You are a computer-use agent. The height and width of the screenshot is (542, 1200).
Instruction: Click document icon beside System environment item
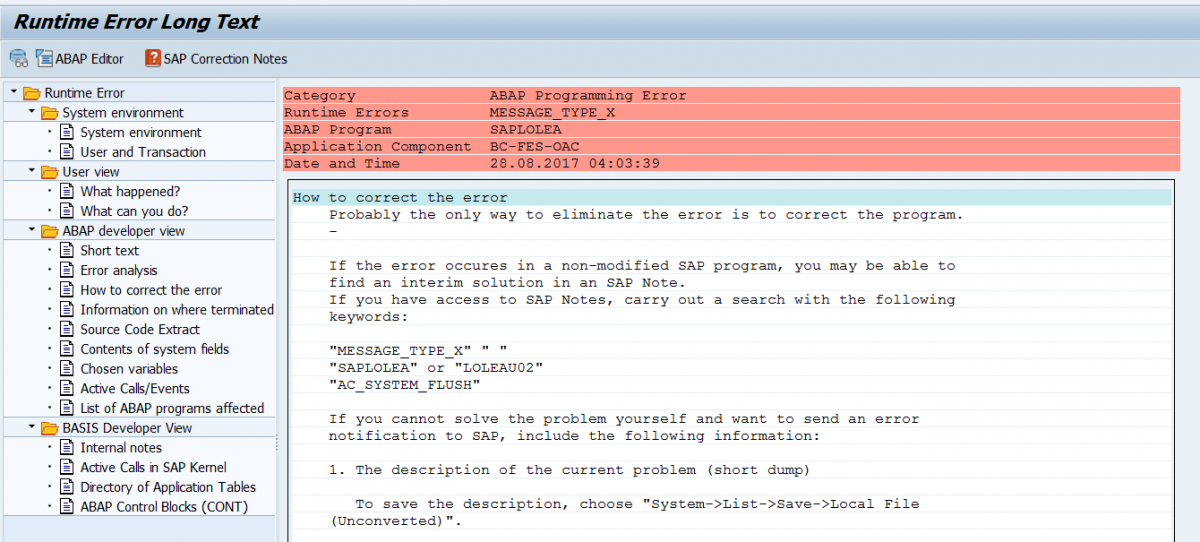pyautogui.click(x=68, y=132)
